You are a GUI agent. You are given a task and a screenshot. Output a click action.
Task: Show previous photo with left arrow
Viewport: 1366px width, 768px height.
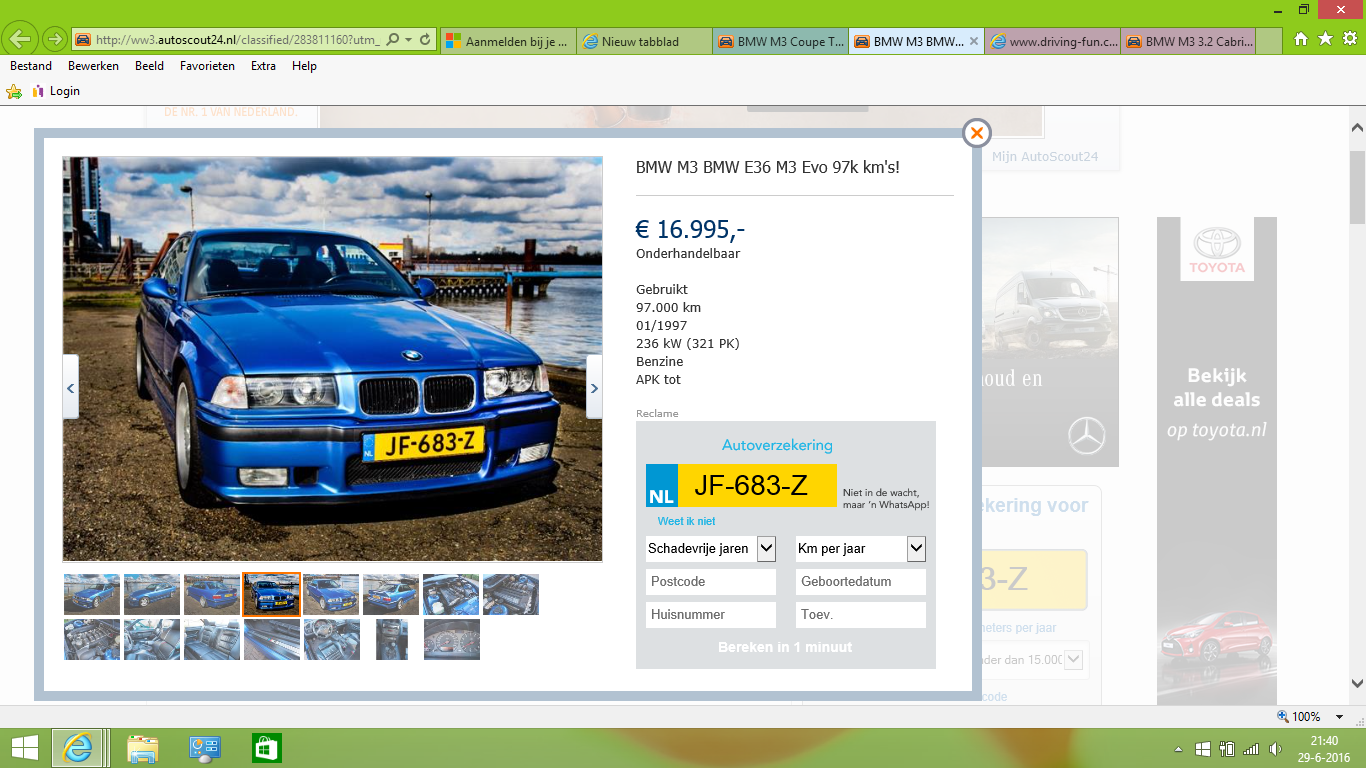click(x=70, y=387)
